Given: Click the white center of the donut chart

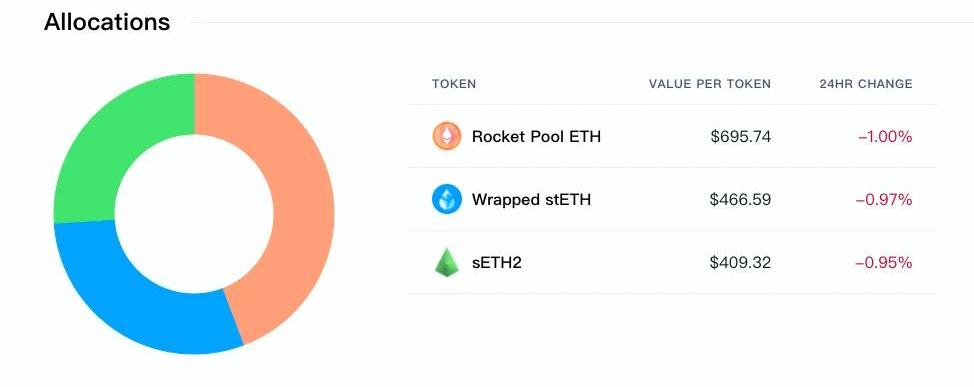Looking at the screenshot, I should [194, 214].
